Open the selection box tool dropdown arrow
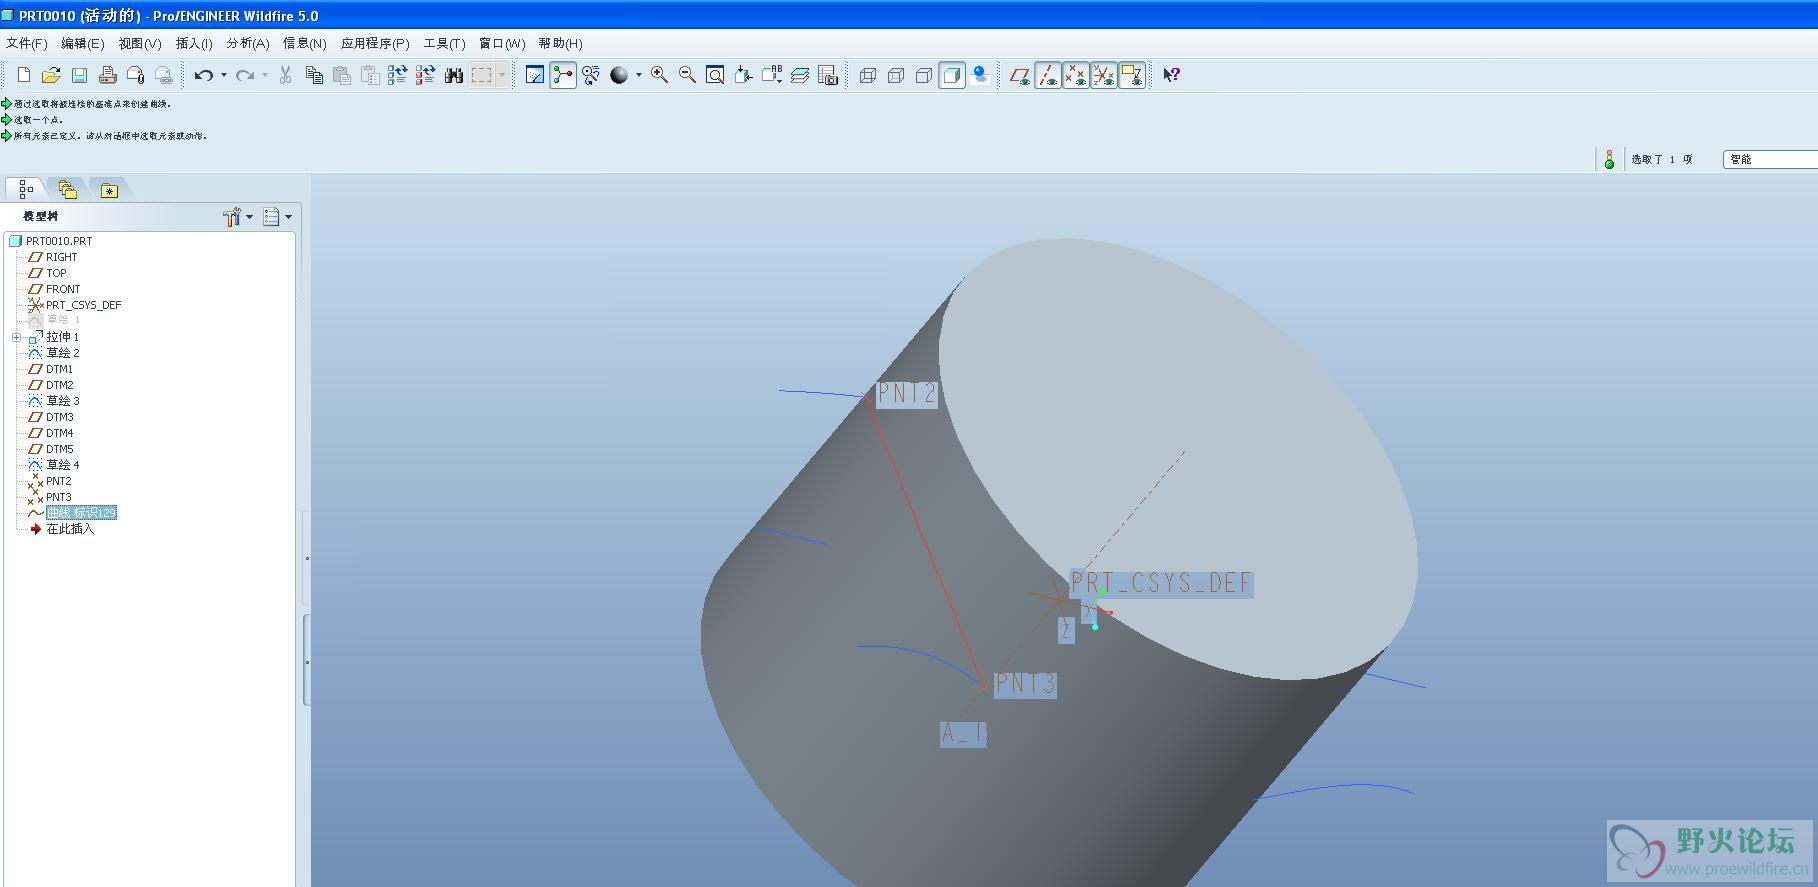Screen dimensions: 1818x887 (501, 75)
